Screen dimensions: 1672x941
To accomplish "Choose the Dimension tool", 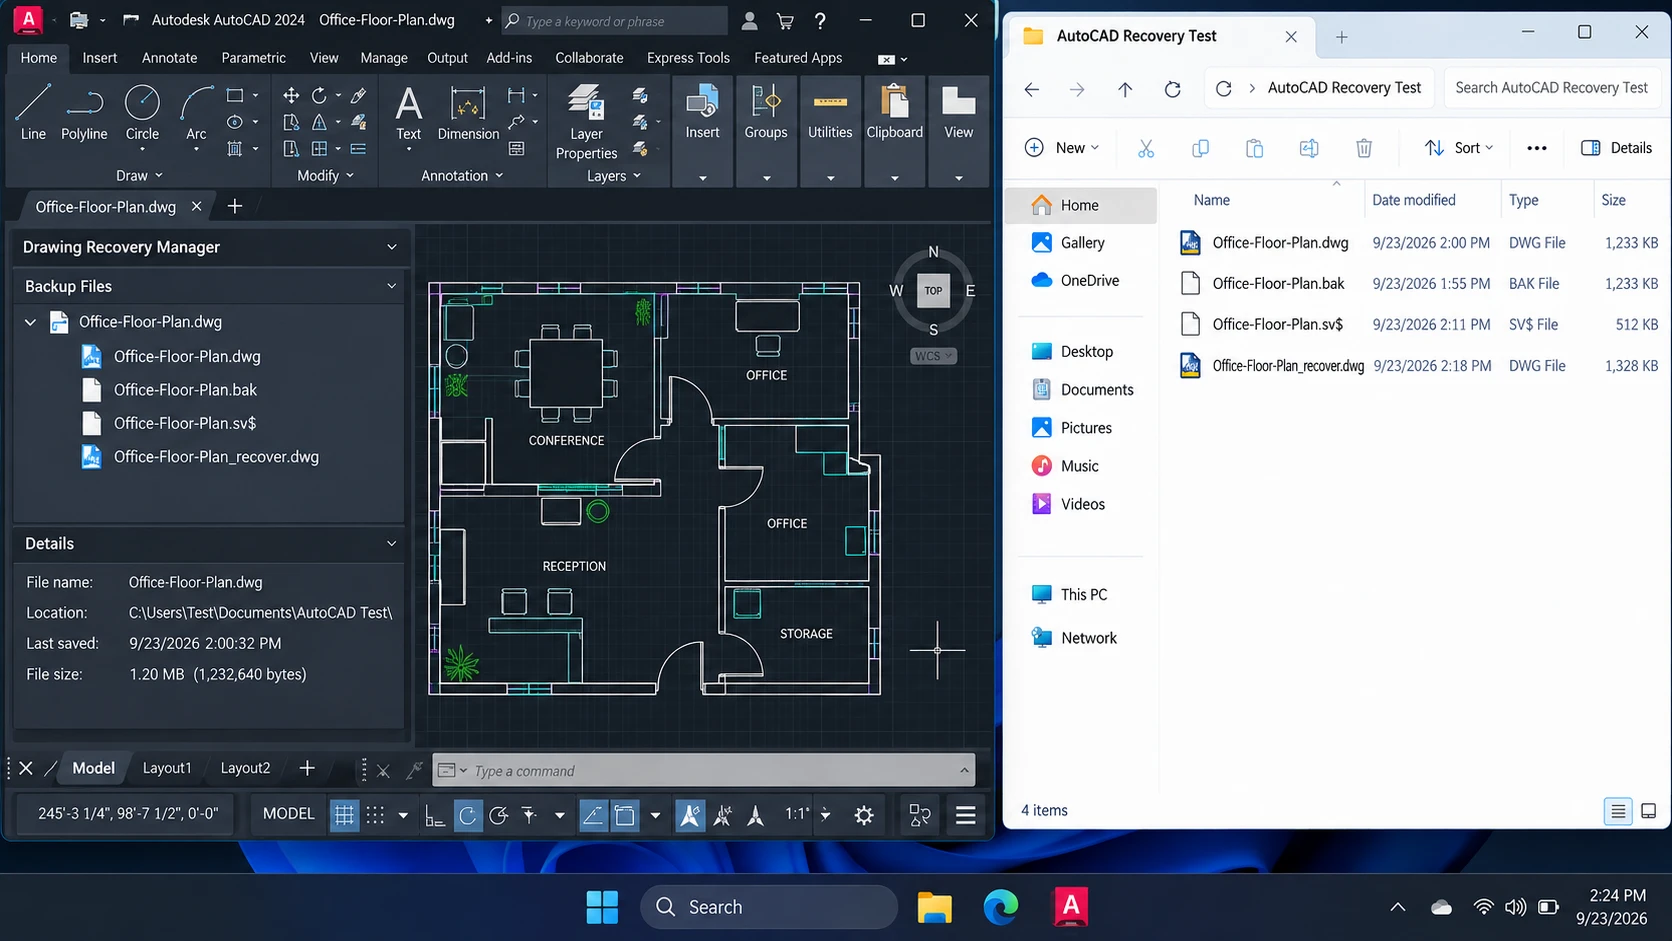I will [x=468, y=113].
